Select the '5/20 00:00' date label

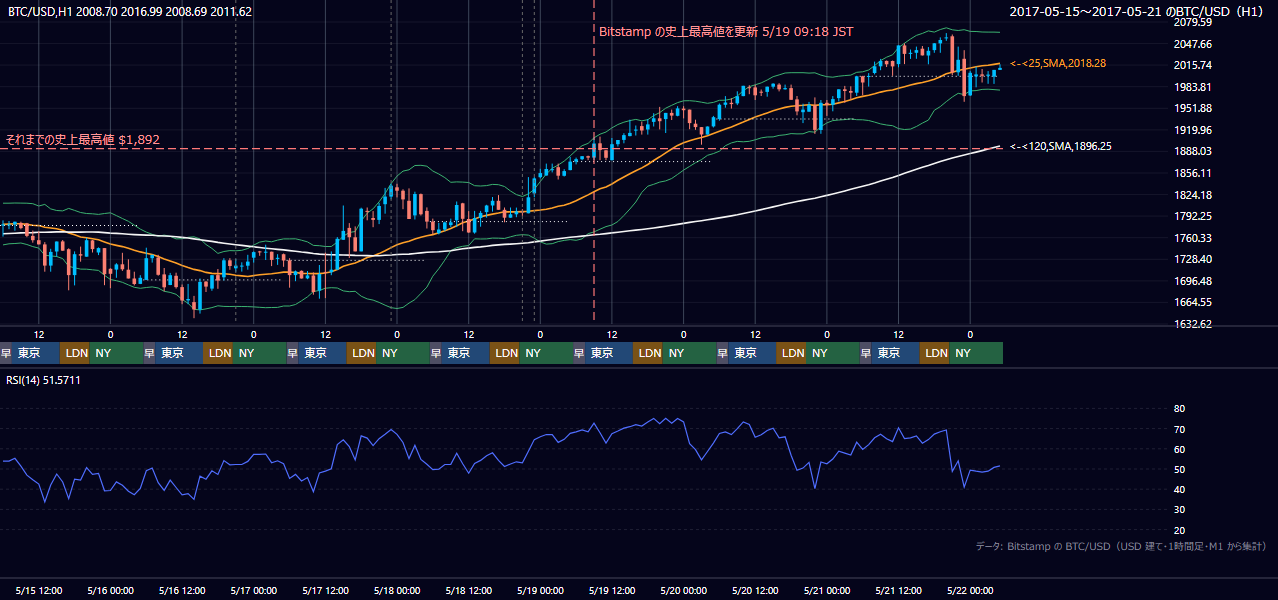(683, 591)
